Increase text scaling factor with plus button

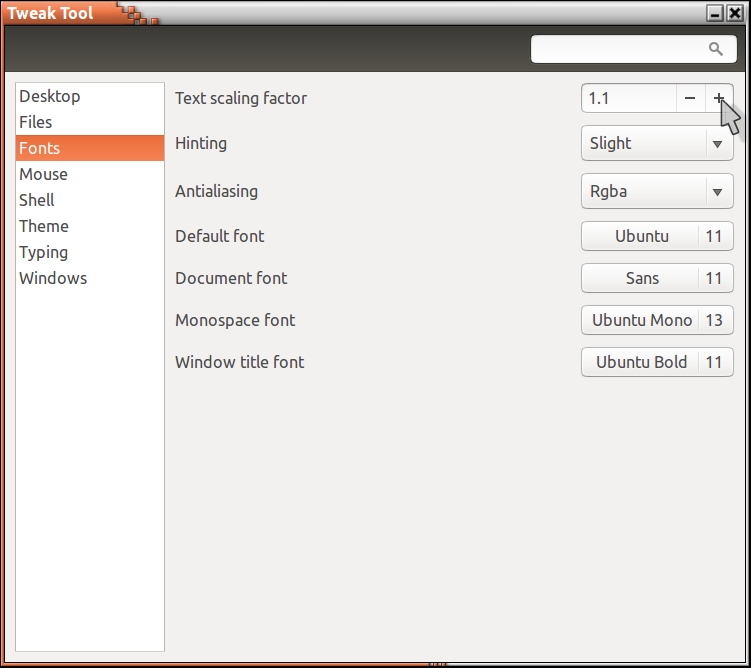[x=718, y=98]
